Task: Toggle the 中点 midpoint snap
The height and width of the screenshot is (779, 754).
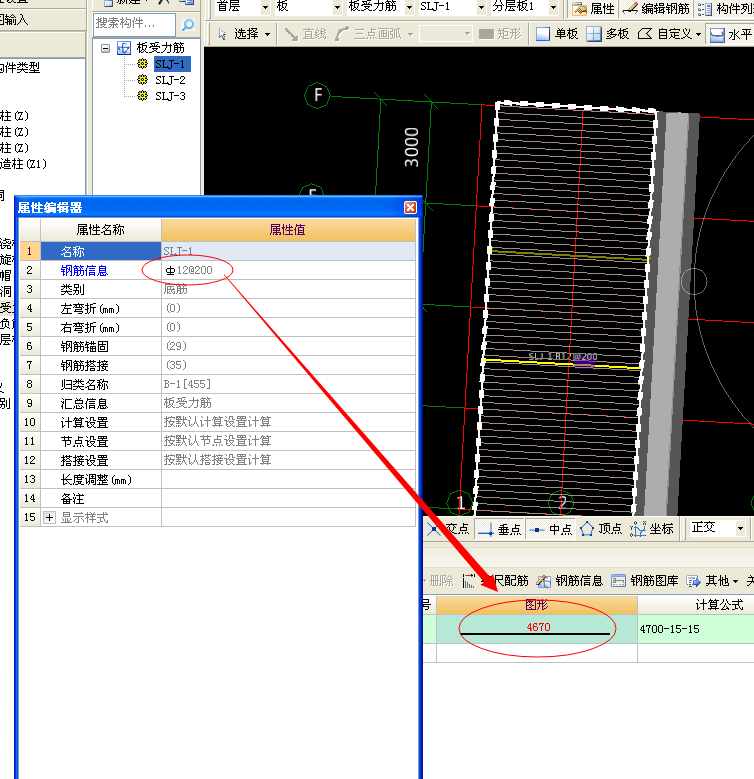Action: [550, 529]
